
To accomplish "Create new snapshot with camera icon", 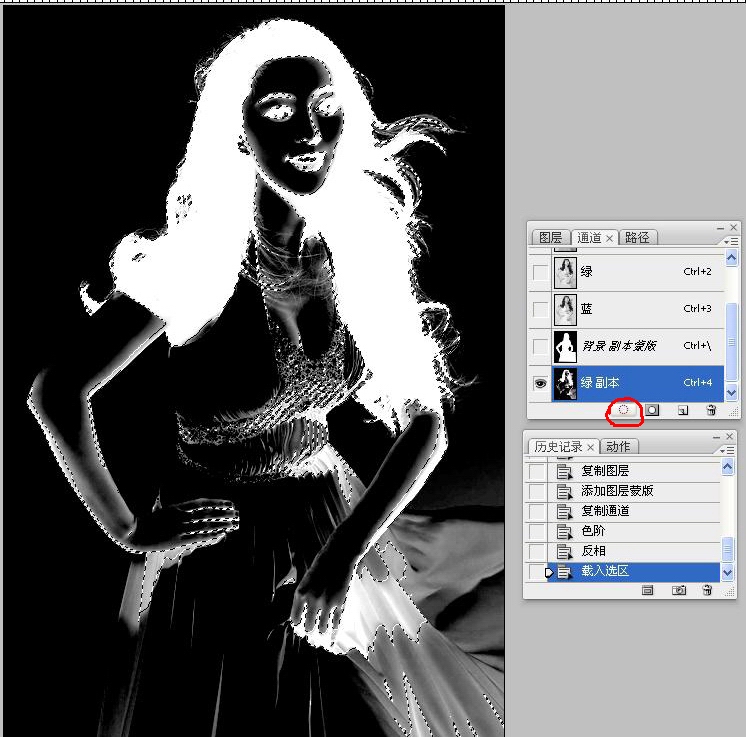I will (x=679, y=591).
